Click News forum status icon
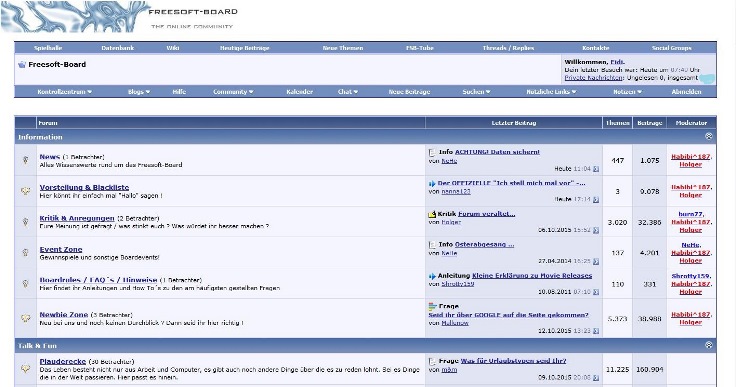Screen dimensions: 736x387 [x=25, y=160]
